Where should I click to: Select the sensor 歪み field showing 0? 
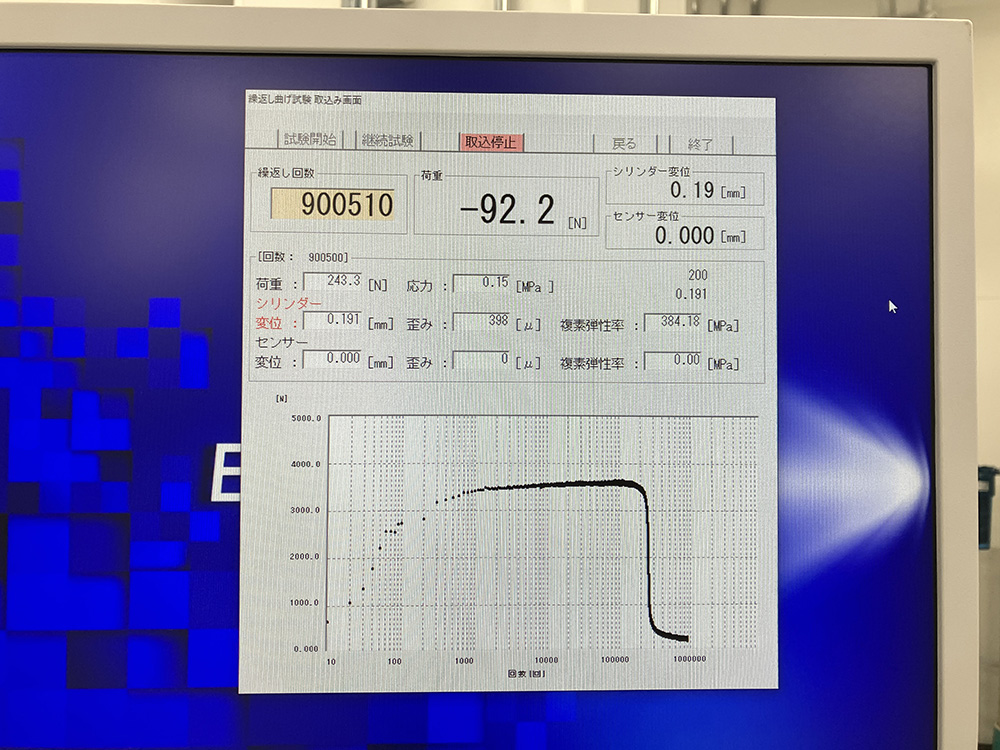pyautogui.click(x=482, y=360)
